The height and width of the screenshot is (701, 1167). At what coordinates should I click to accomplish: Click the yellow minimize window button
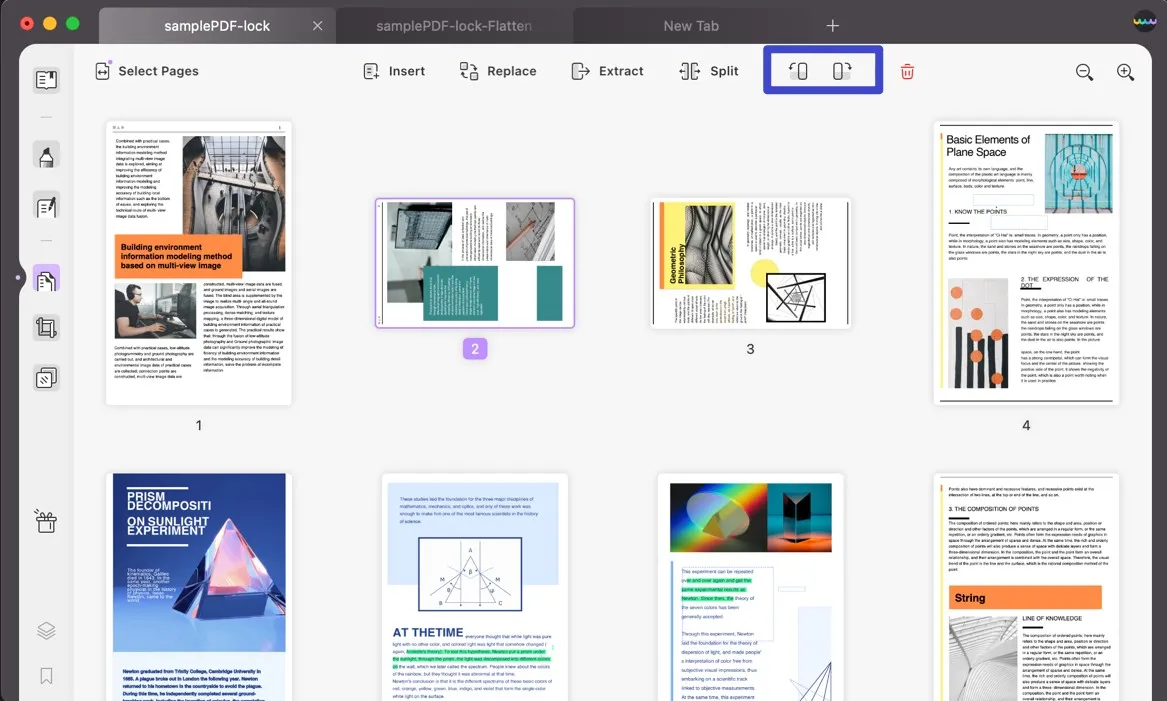point(50,24)
